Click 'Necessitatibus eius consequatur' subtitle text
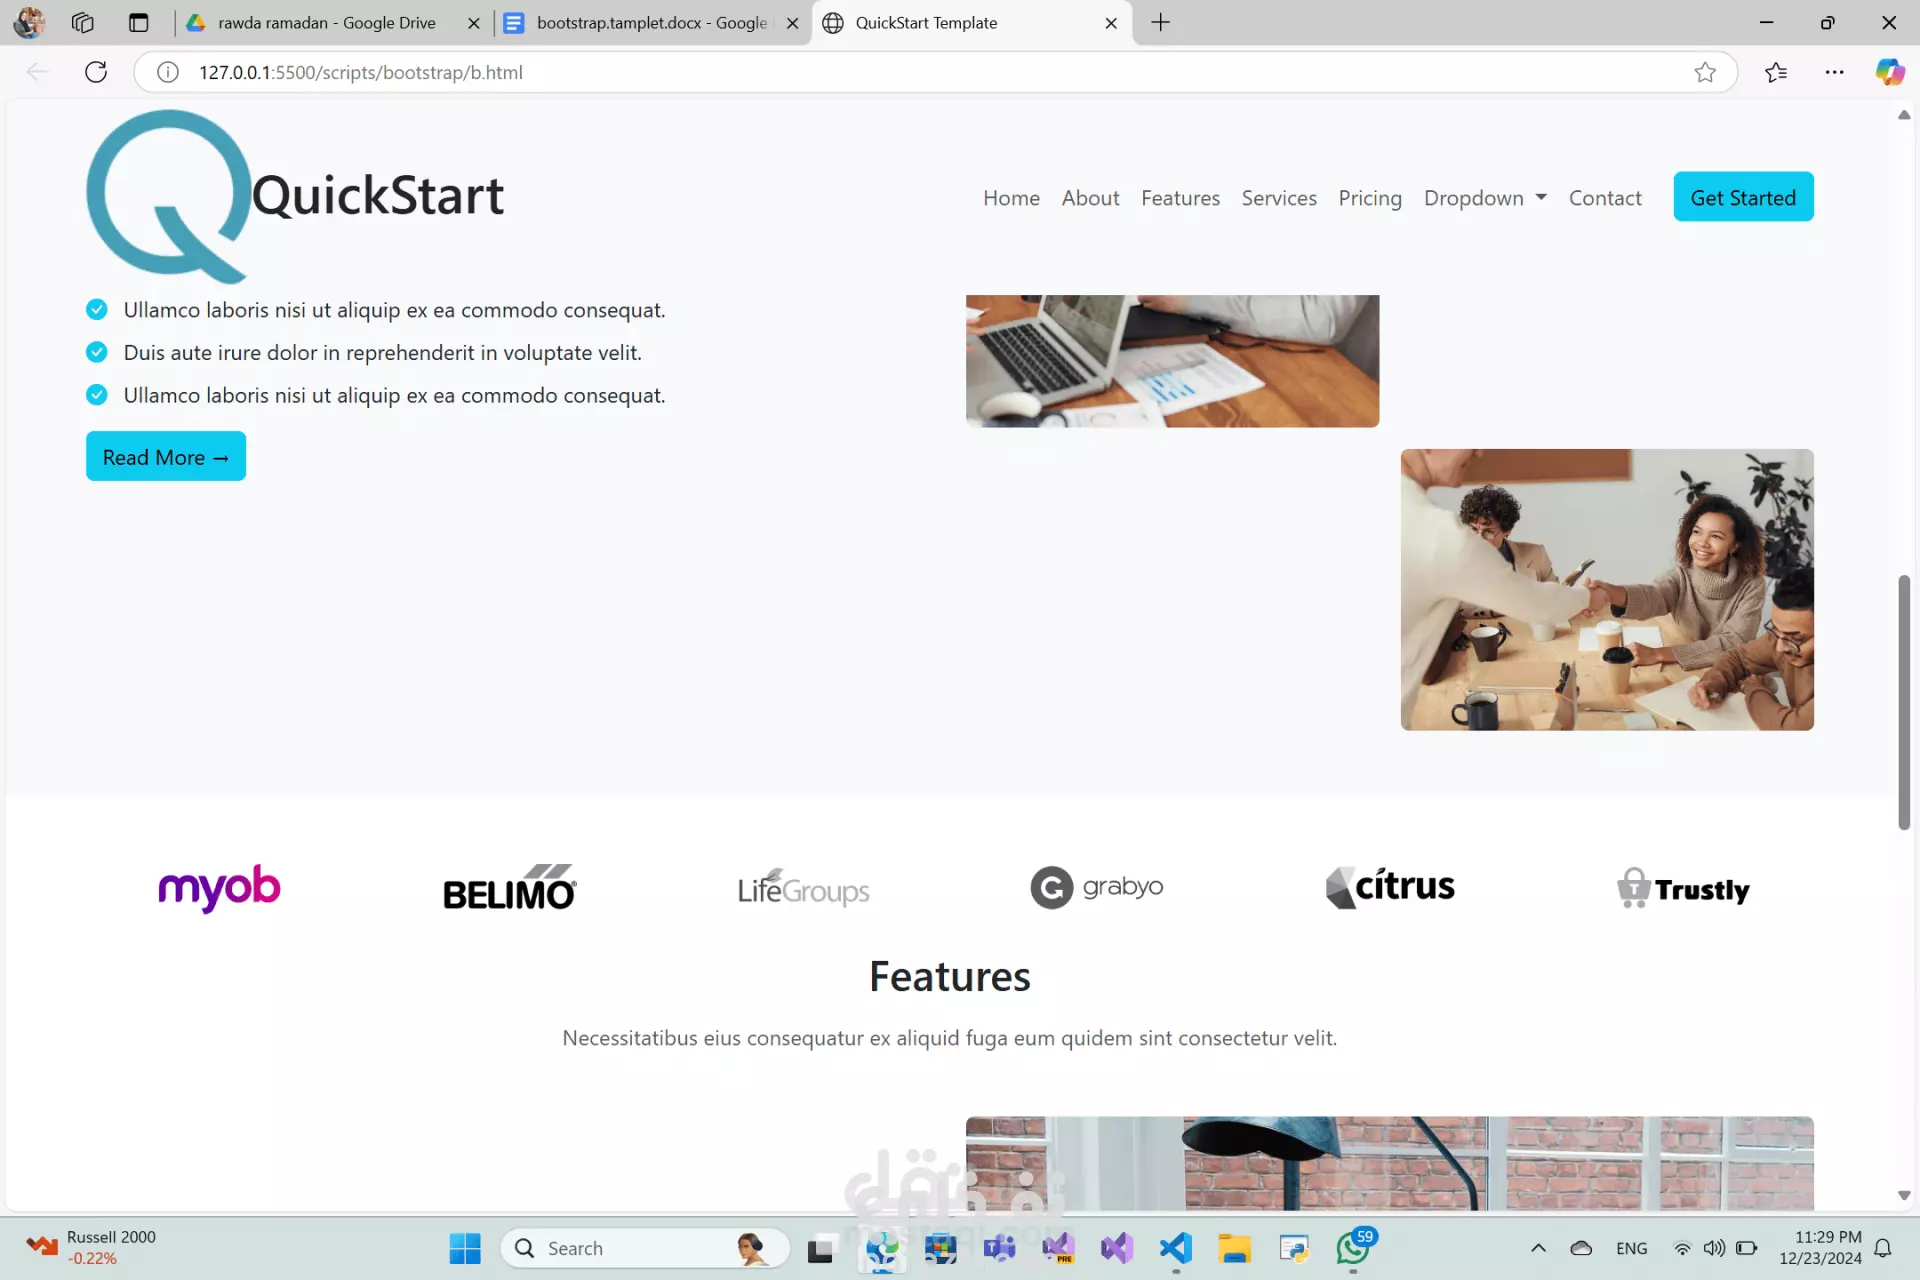The width and height of the screenshot is (1920, 1280). pos(949,1038)
